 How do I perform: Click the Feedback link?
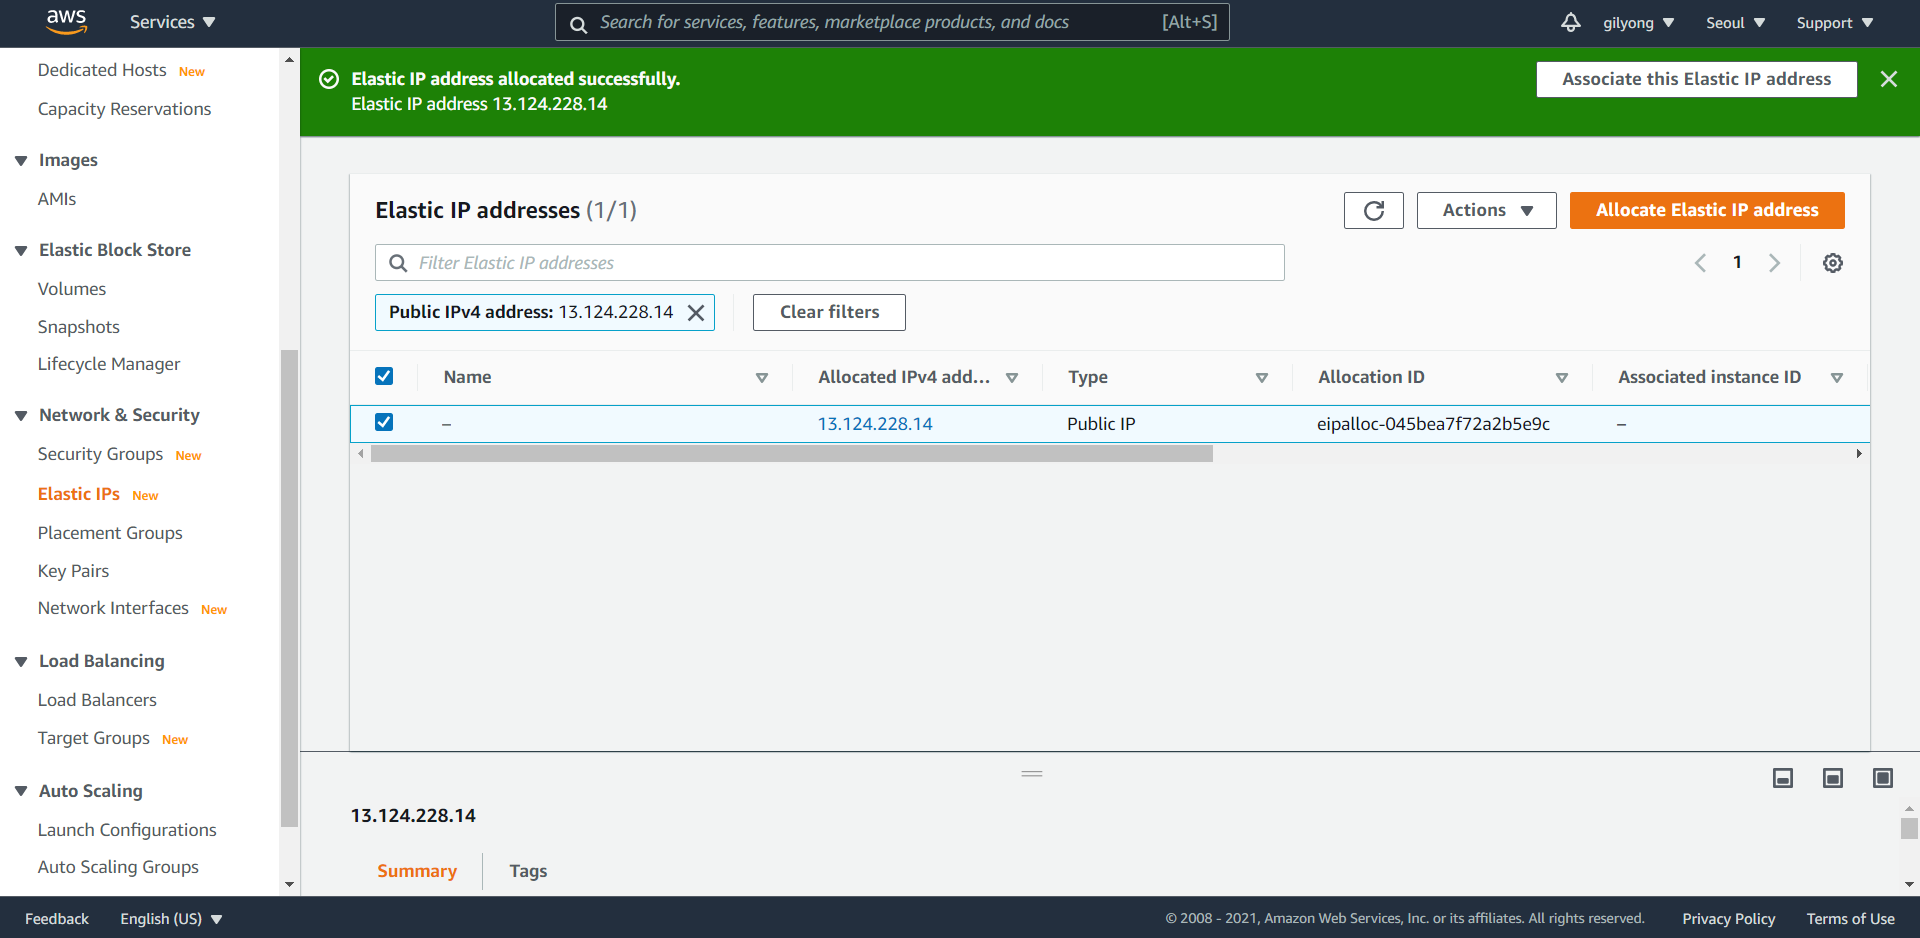coord(57,919)
